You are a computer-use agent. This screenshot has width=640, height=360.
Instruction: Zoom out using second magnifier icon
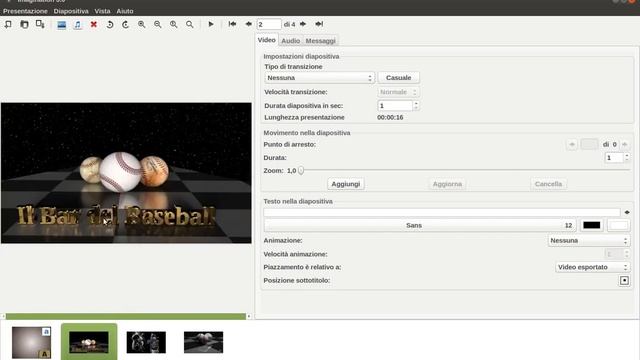pyautogui.click(x=158, y=25)
